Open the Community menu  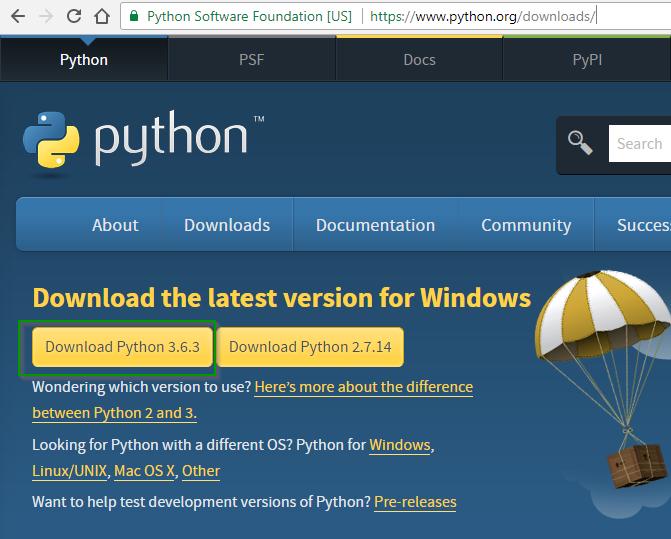pyautogui.click(x=526, y=225)
